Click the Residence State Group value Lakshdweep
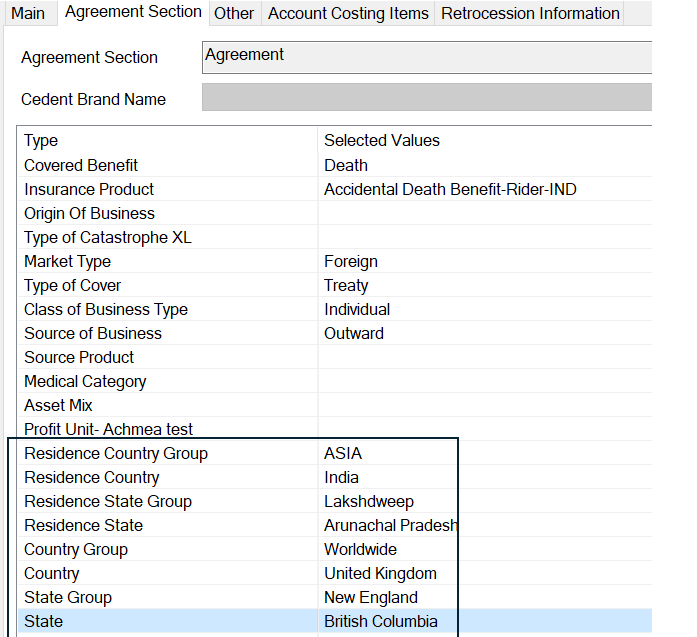This screenshot has height=637, width=697. point(369,501)
